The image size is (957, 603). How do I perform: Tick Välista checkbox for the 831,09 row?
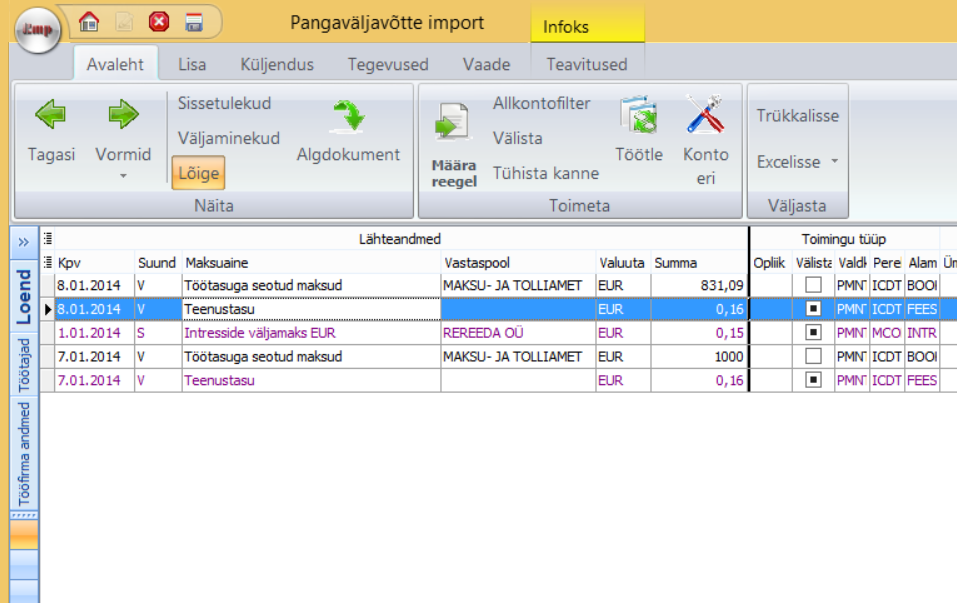[x=814, y=286]
